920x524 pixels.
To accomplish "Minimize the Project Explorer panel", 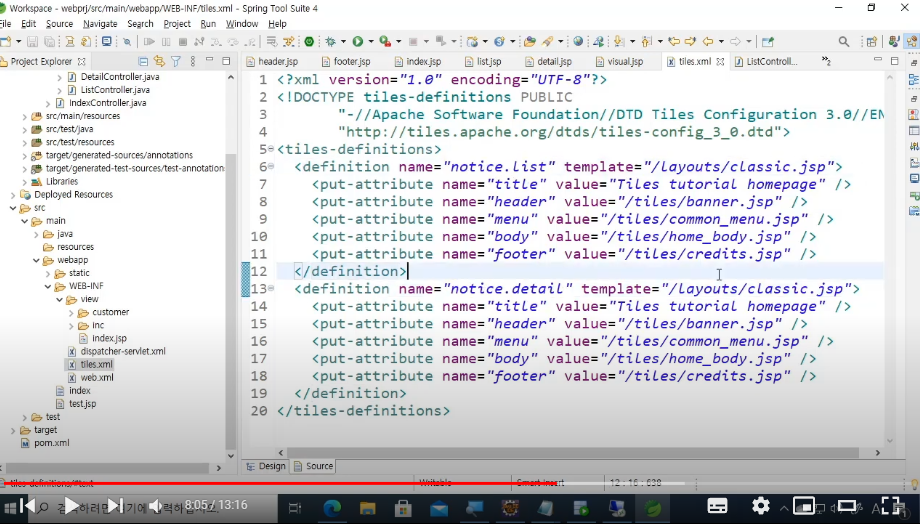I will click(209, 60).
